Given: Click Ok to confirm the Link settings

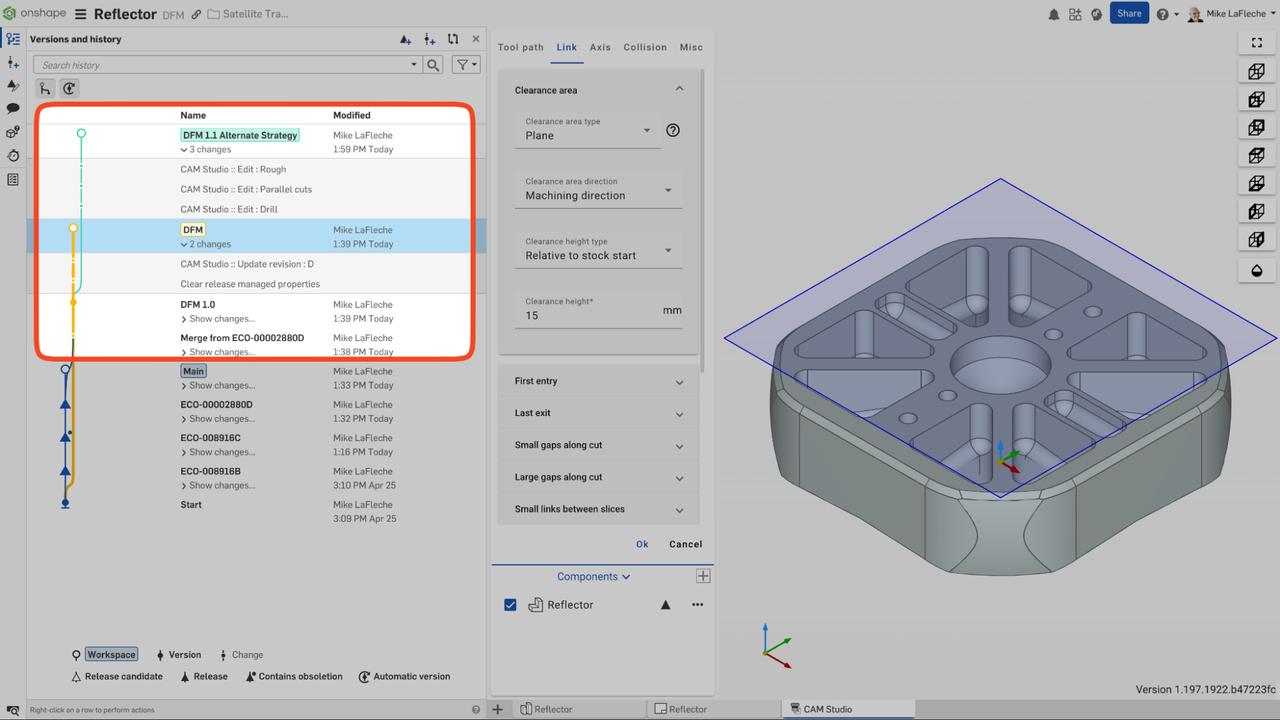Looking at the screenshot, I should [x=642, y=544].
